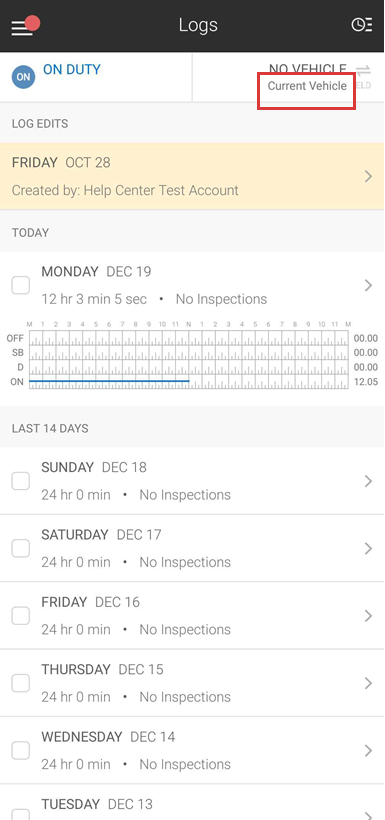Image resolution: width=385 pixels, height=820 pixels.
Task: Open Sunday Dec 18 log chevron
Action: [x=368, y=481]
